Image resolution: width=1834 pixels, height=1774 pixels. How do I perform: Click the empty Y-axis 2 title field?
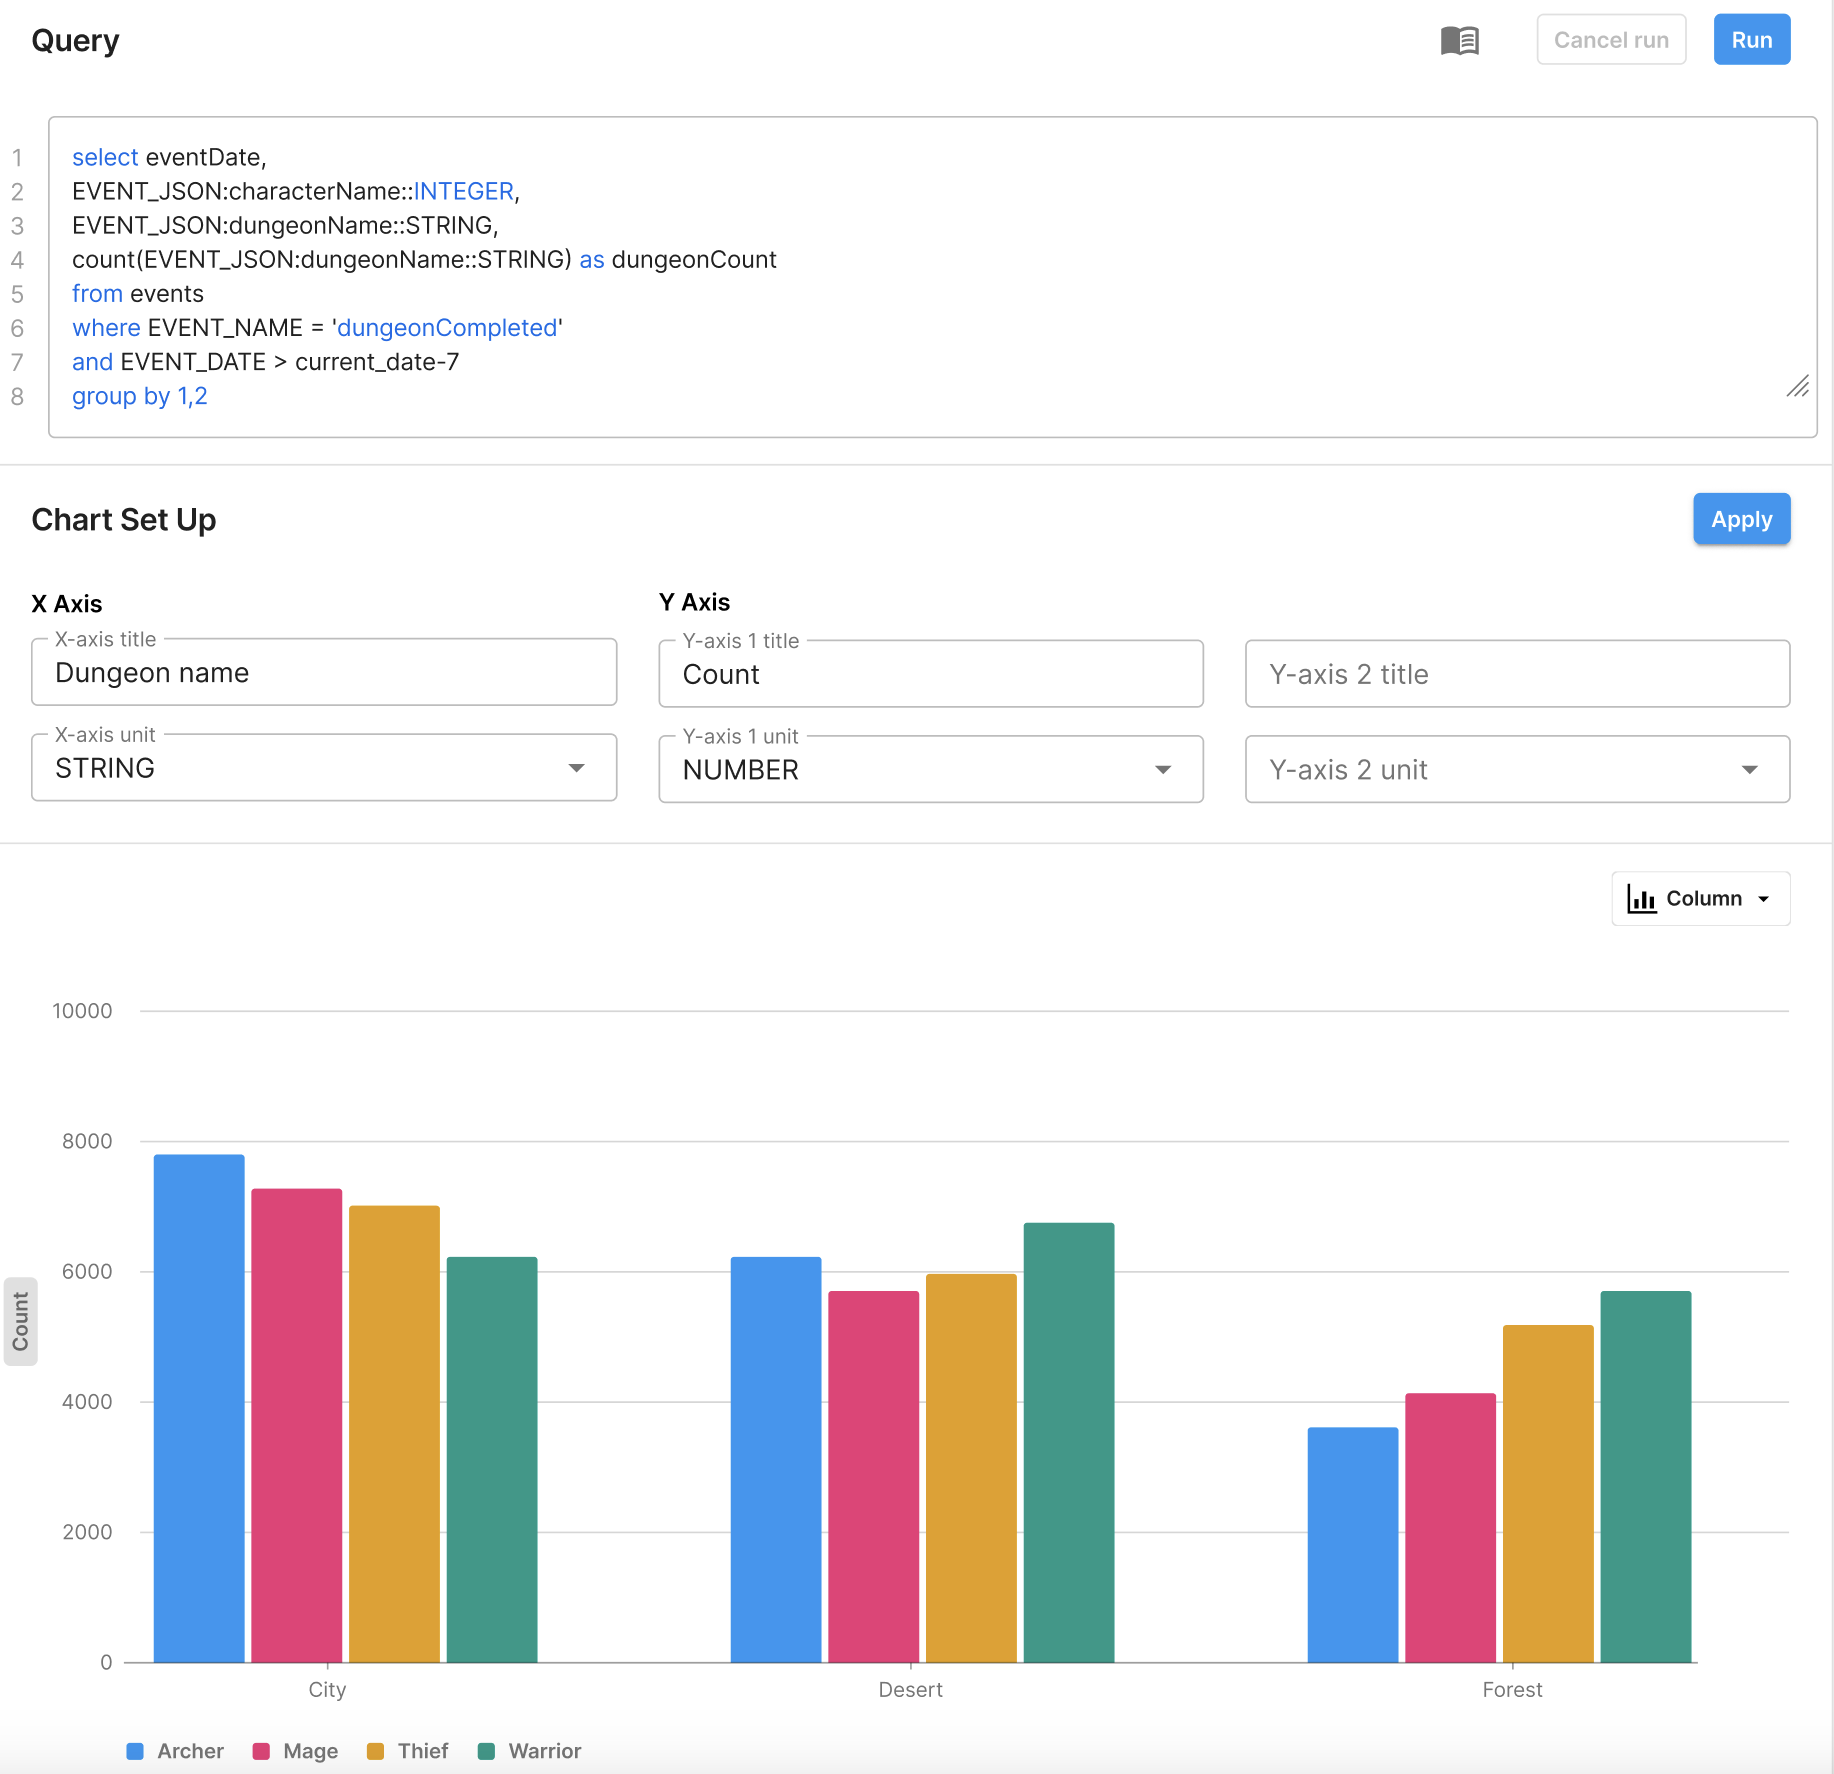(1516, 675)
